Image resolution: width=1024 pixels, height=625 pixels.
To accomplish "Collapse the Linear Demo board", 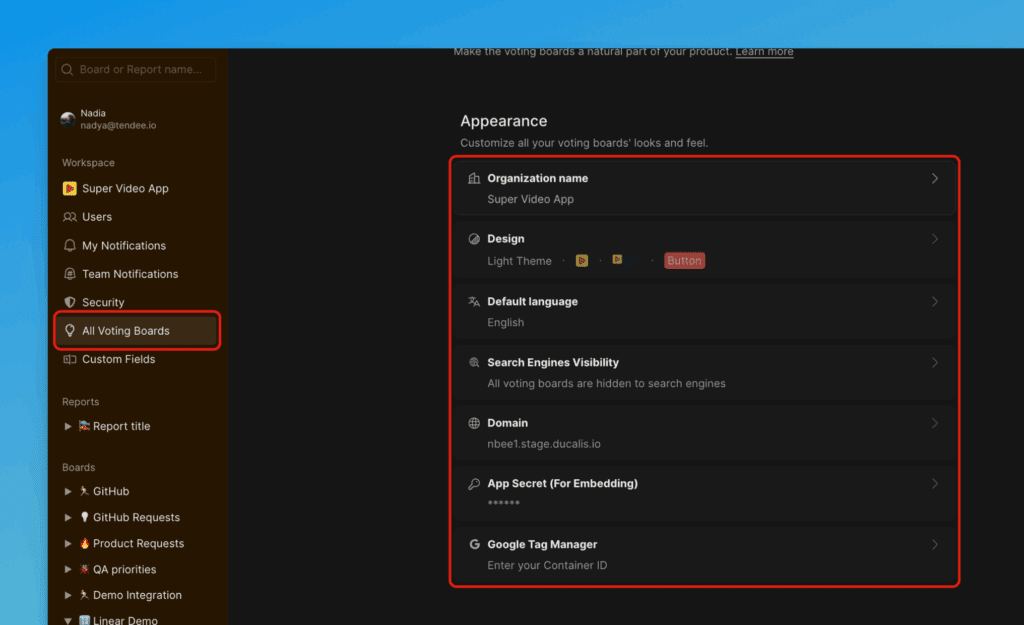I will point(68,621).
